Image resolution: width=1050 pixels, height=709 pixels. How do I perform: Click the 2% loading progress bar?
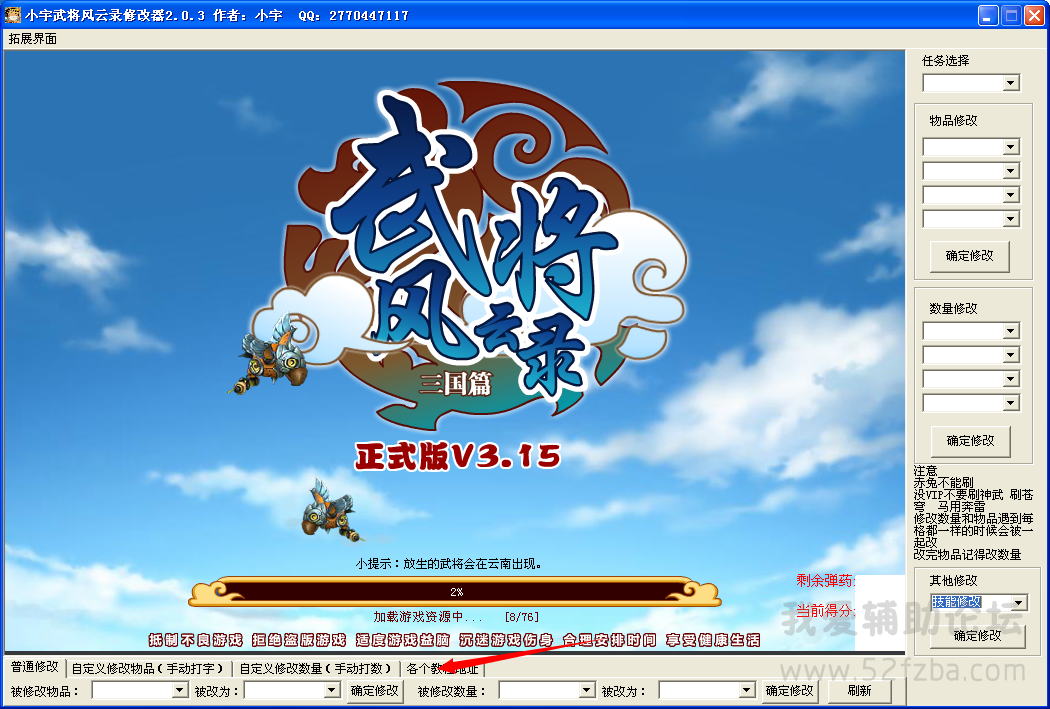pyautogui.click(x=455, y=592)
